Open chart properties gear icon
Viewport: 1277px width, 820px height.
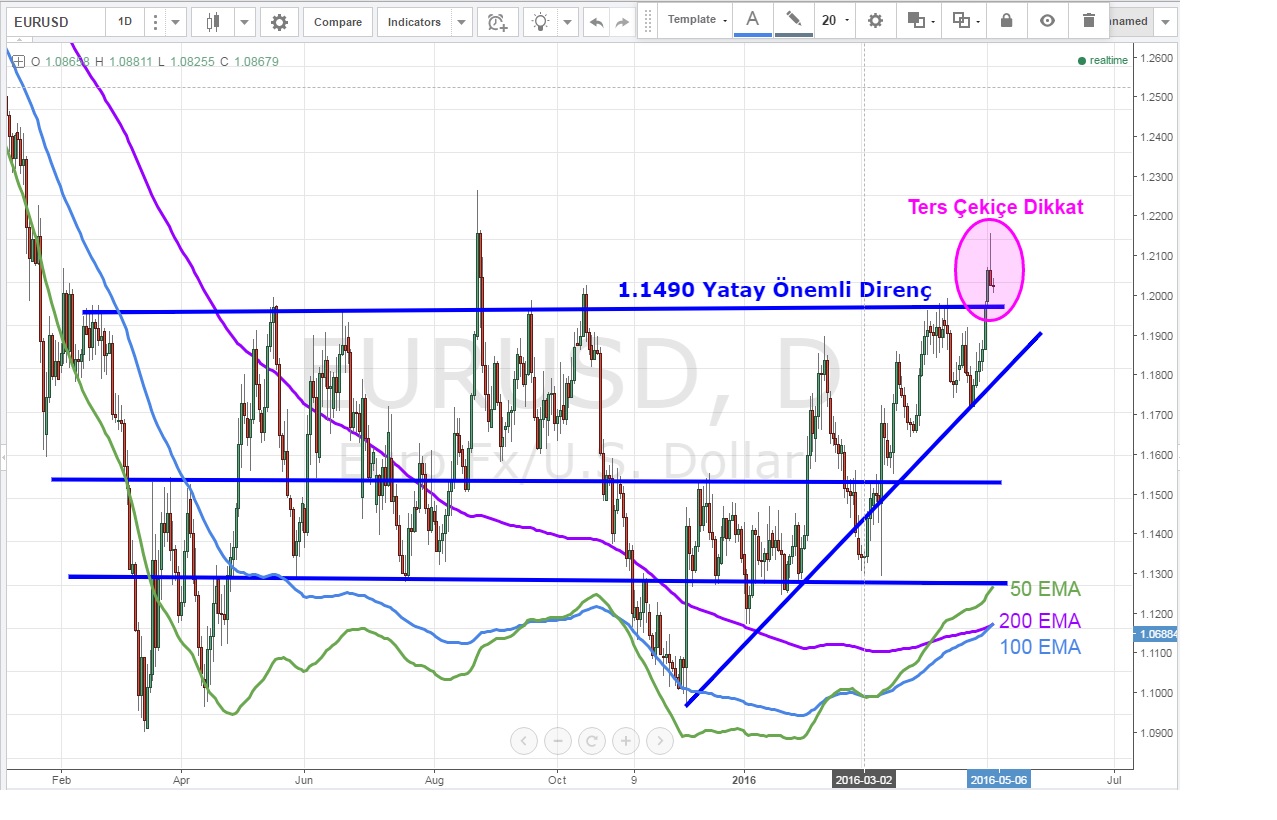click(279, 22)
